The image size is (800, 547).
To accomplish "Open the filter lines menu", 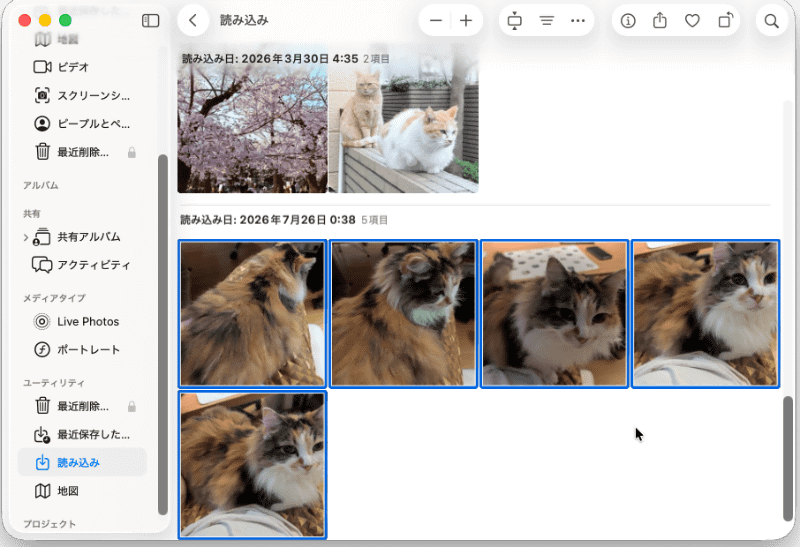I will pos(546,20).
